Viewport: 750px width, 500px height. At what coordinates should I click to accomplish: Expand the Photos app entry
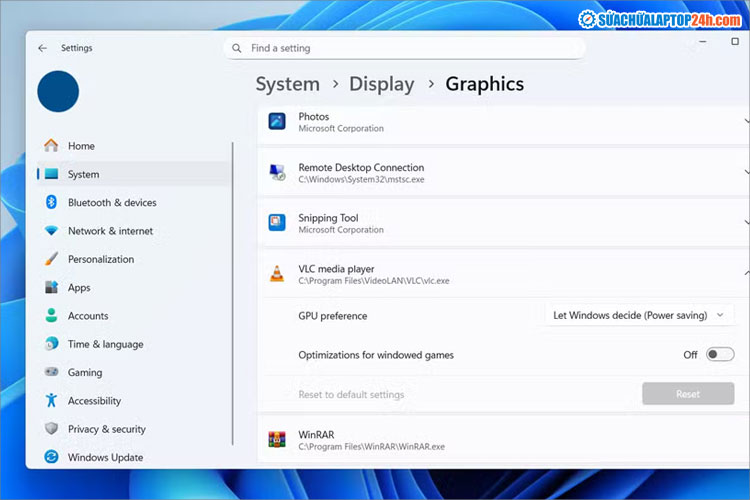point(745,121)
